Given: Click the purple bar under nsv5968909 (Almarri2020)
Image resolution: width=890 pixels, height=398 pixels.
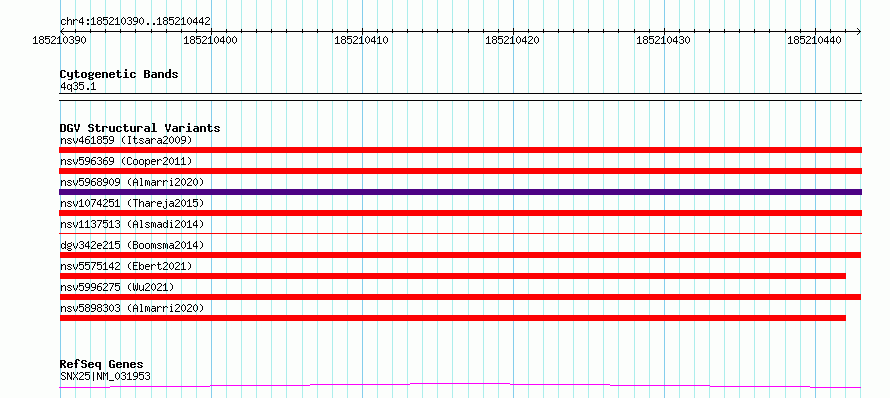Looking at the screenshot, I should pyautogui.click(x=460, y=192).
